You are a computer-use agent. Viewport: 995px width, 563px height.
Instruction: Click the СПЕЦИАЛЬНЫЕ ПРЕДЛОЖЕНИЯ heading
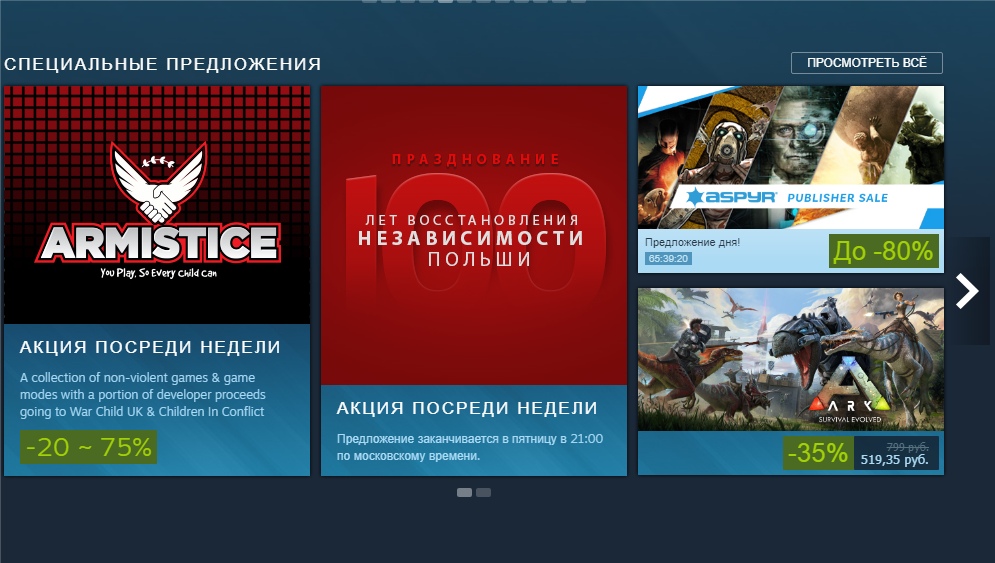click(x=162, y=64)
